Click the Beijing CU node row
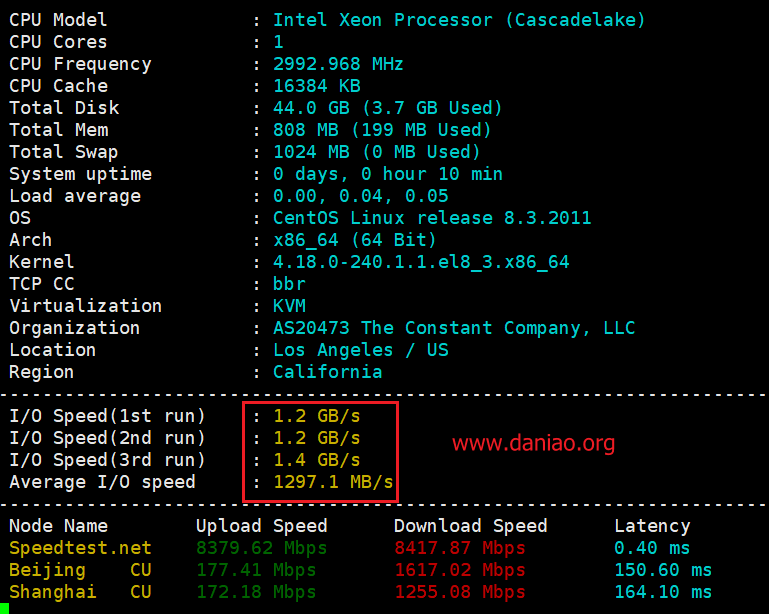This screenshot has width=769, height=614. [x=360, y=570]
